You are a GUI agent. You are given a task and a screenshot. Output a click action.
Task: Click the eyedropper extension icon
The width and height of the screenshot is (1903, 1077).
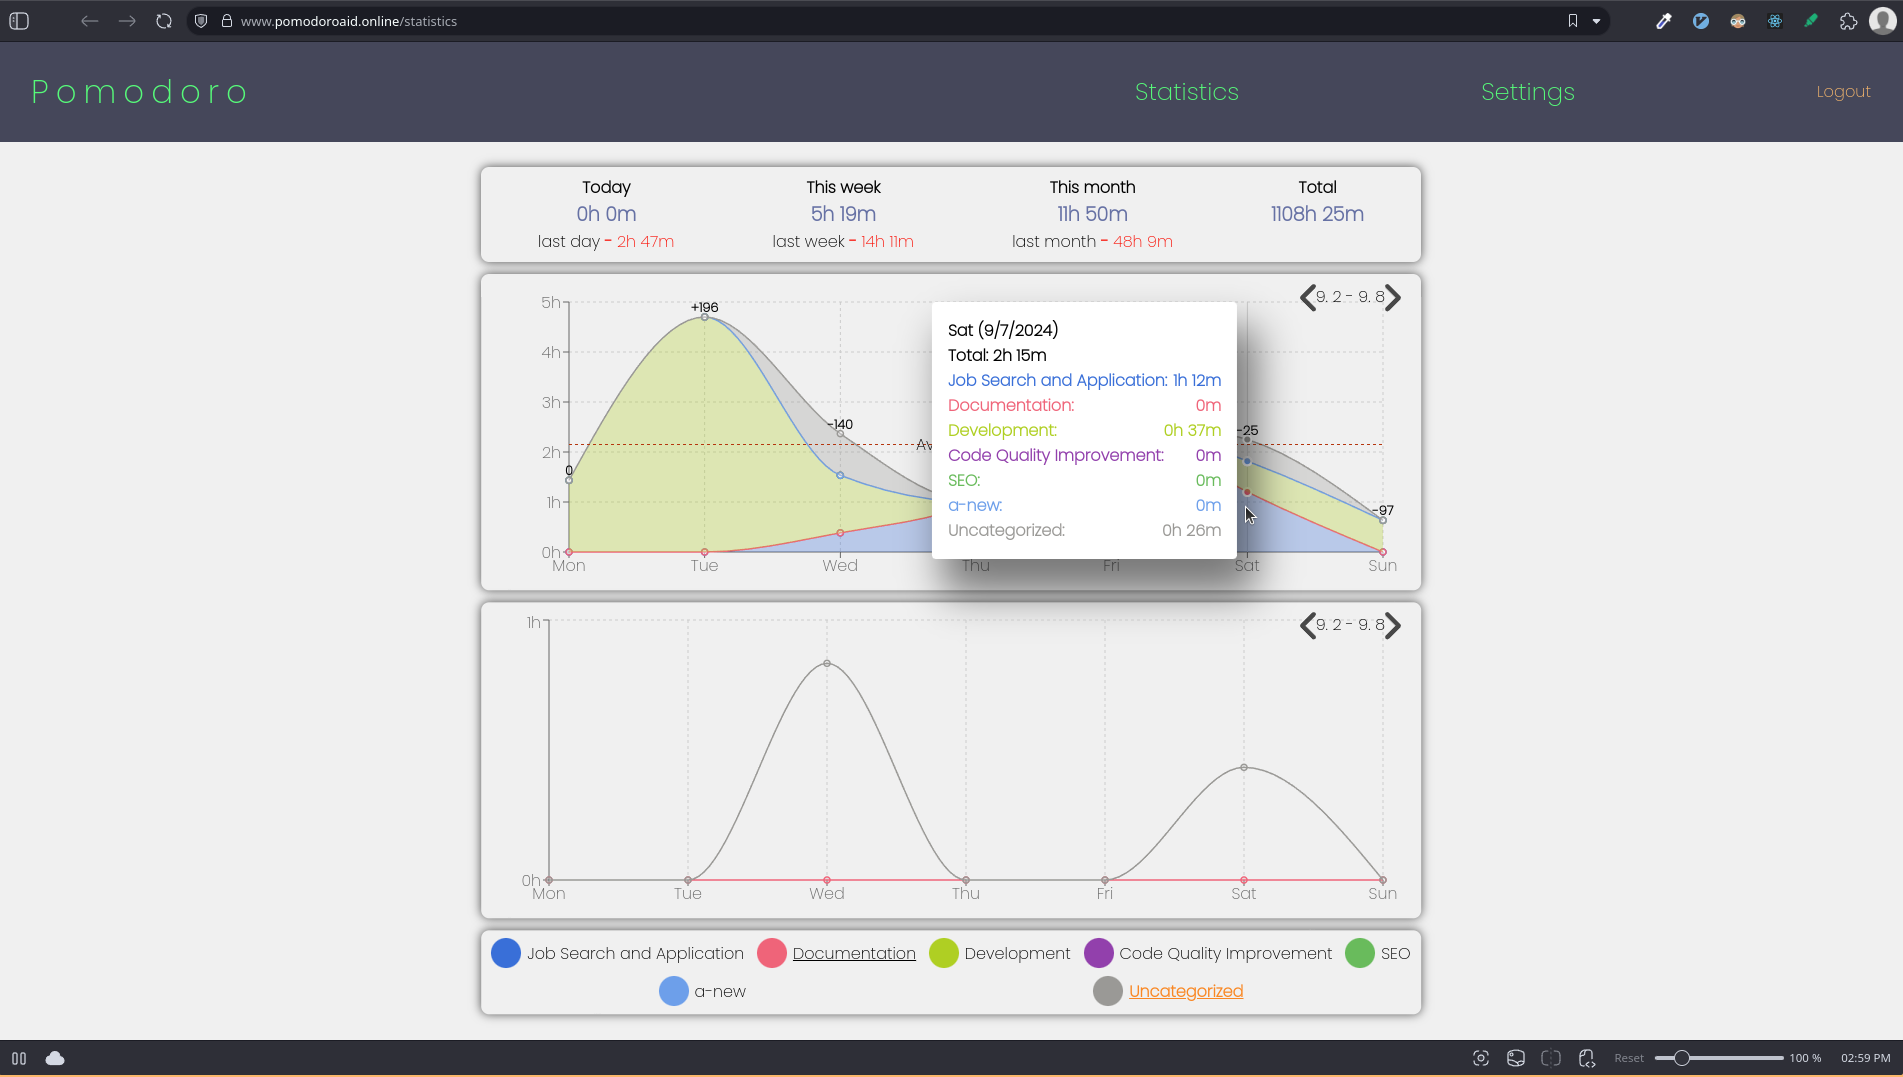click(1664, 21)
